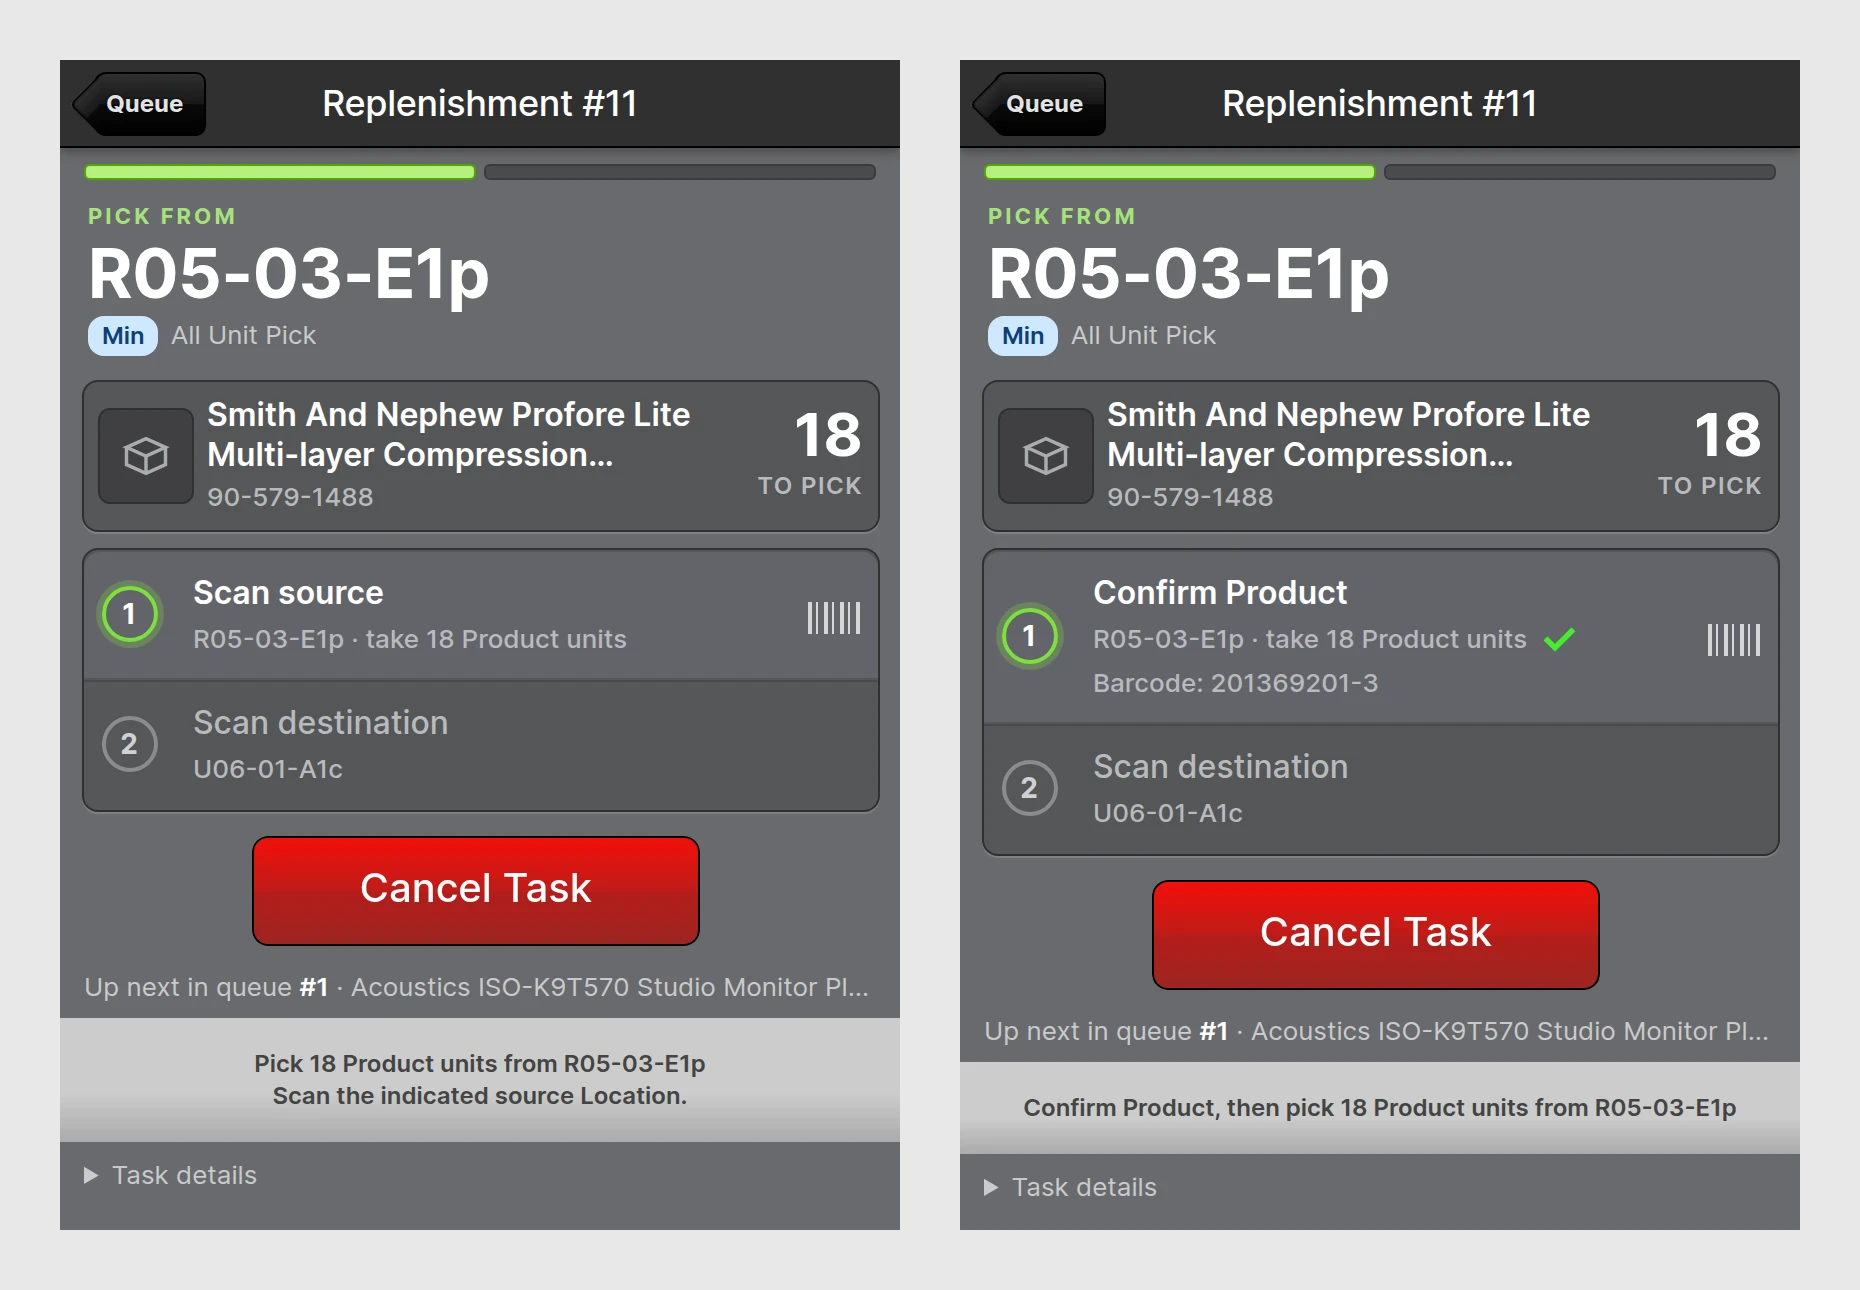
Task: Click SKU 90-579-1488 in right screen
Action: point(1190,497)
